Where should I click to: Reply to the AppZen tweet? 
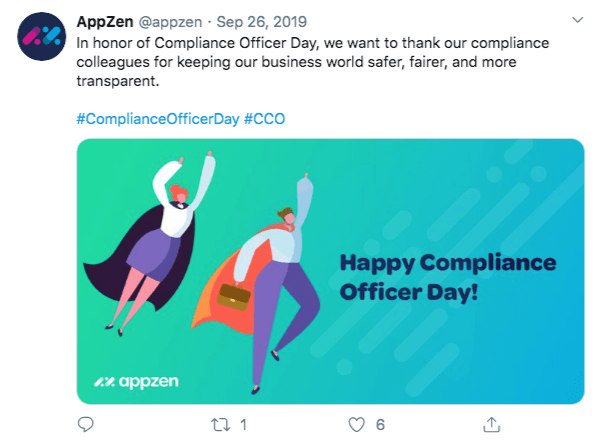coord(86,424)
